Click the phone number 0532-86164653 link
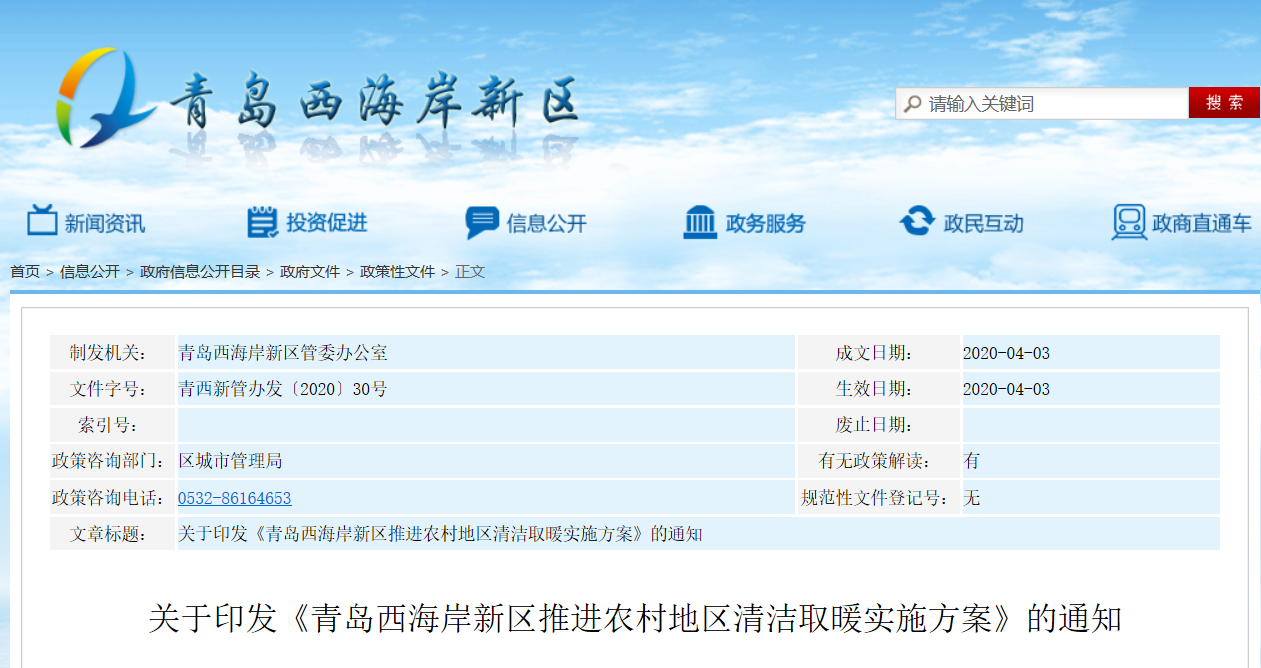 coord(235,498)
